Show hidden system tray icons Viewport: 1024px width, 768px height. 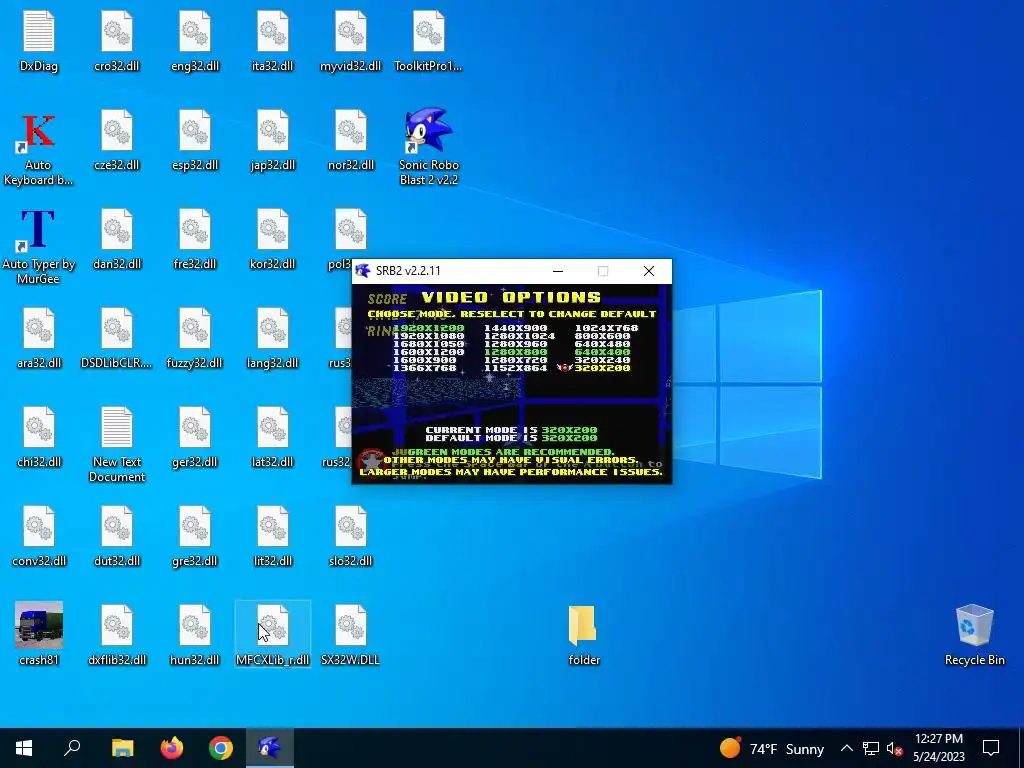846,748
